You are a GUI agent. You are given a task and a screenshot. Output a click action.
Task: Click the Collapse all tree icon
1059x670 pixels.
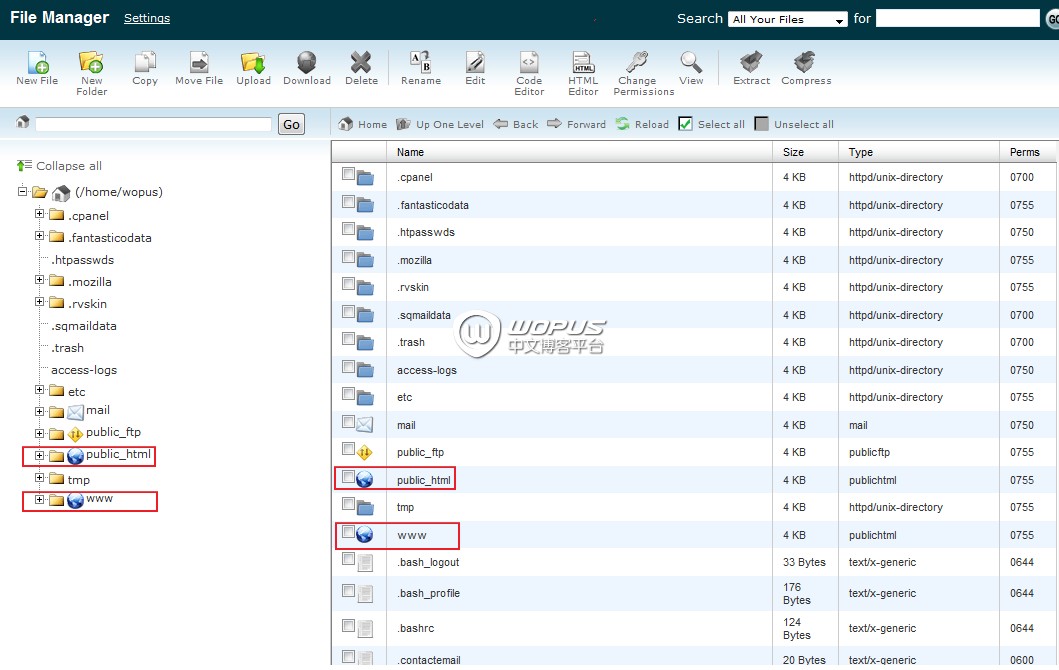(x=24, y=165)
